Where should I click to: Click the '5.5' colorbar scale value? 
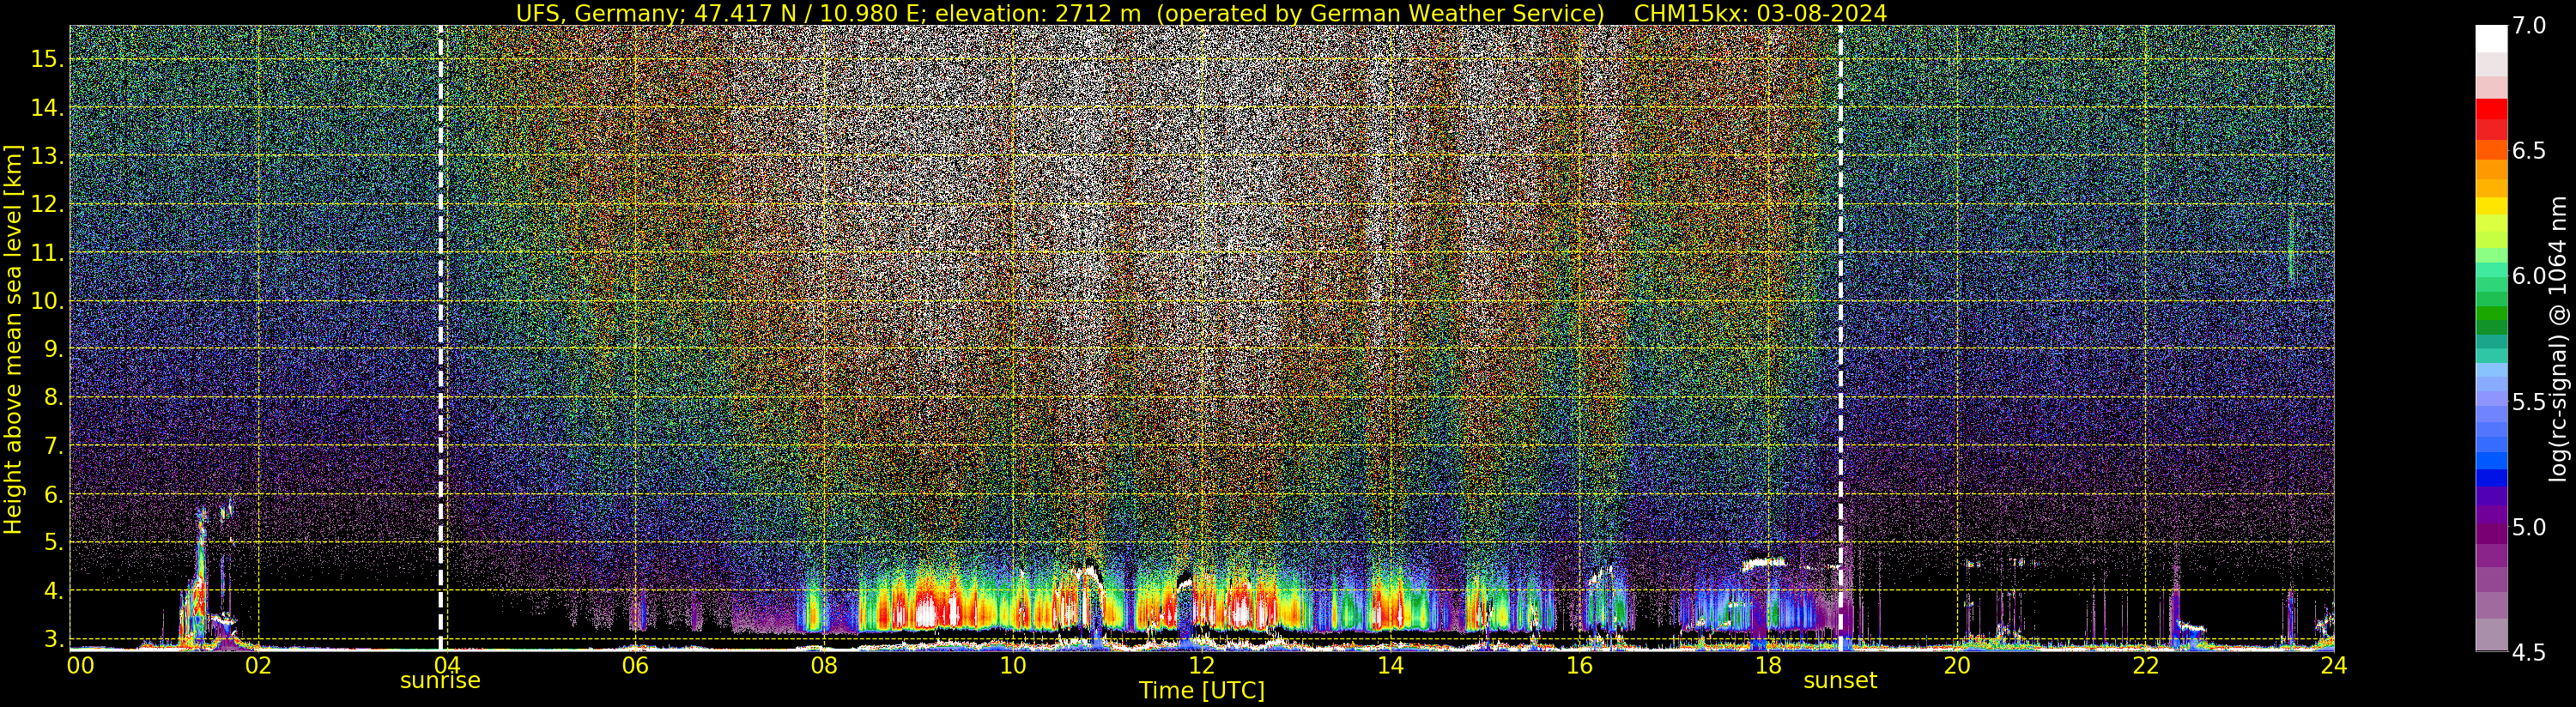tap(2530, 402)
